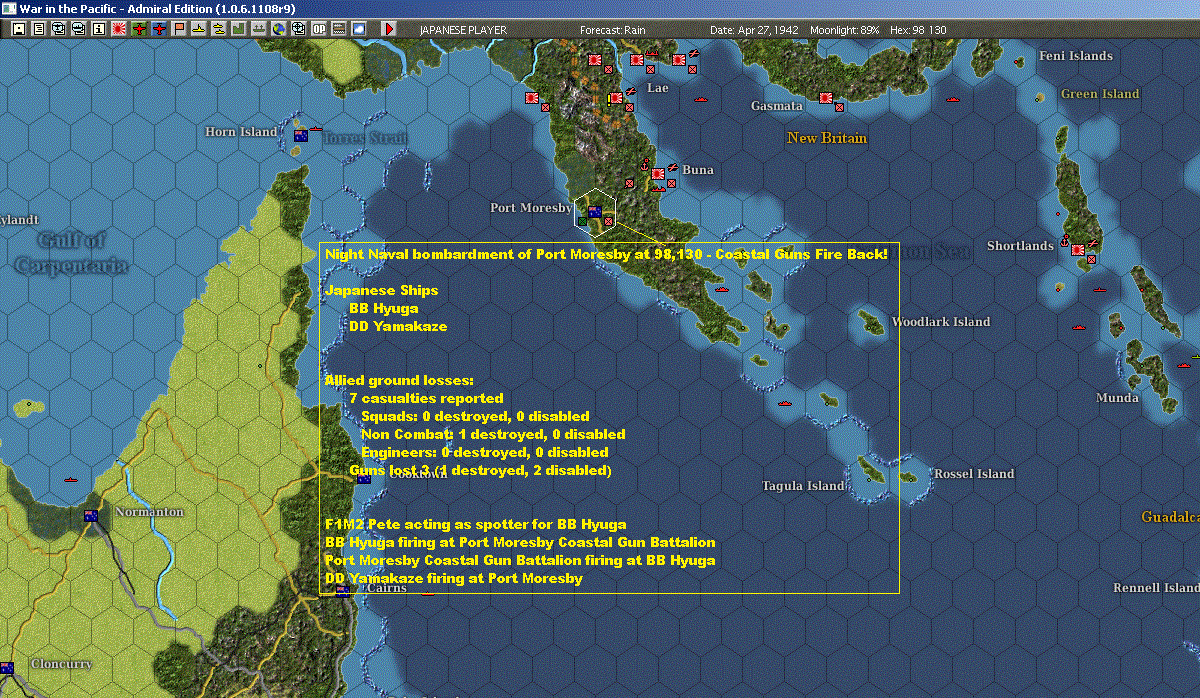Select Japanese flag base at Gasmata
1200x698 pixels.
coord(826,99)
